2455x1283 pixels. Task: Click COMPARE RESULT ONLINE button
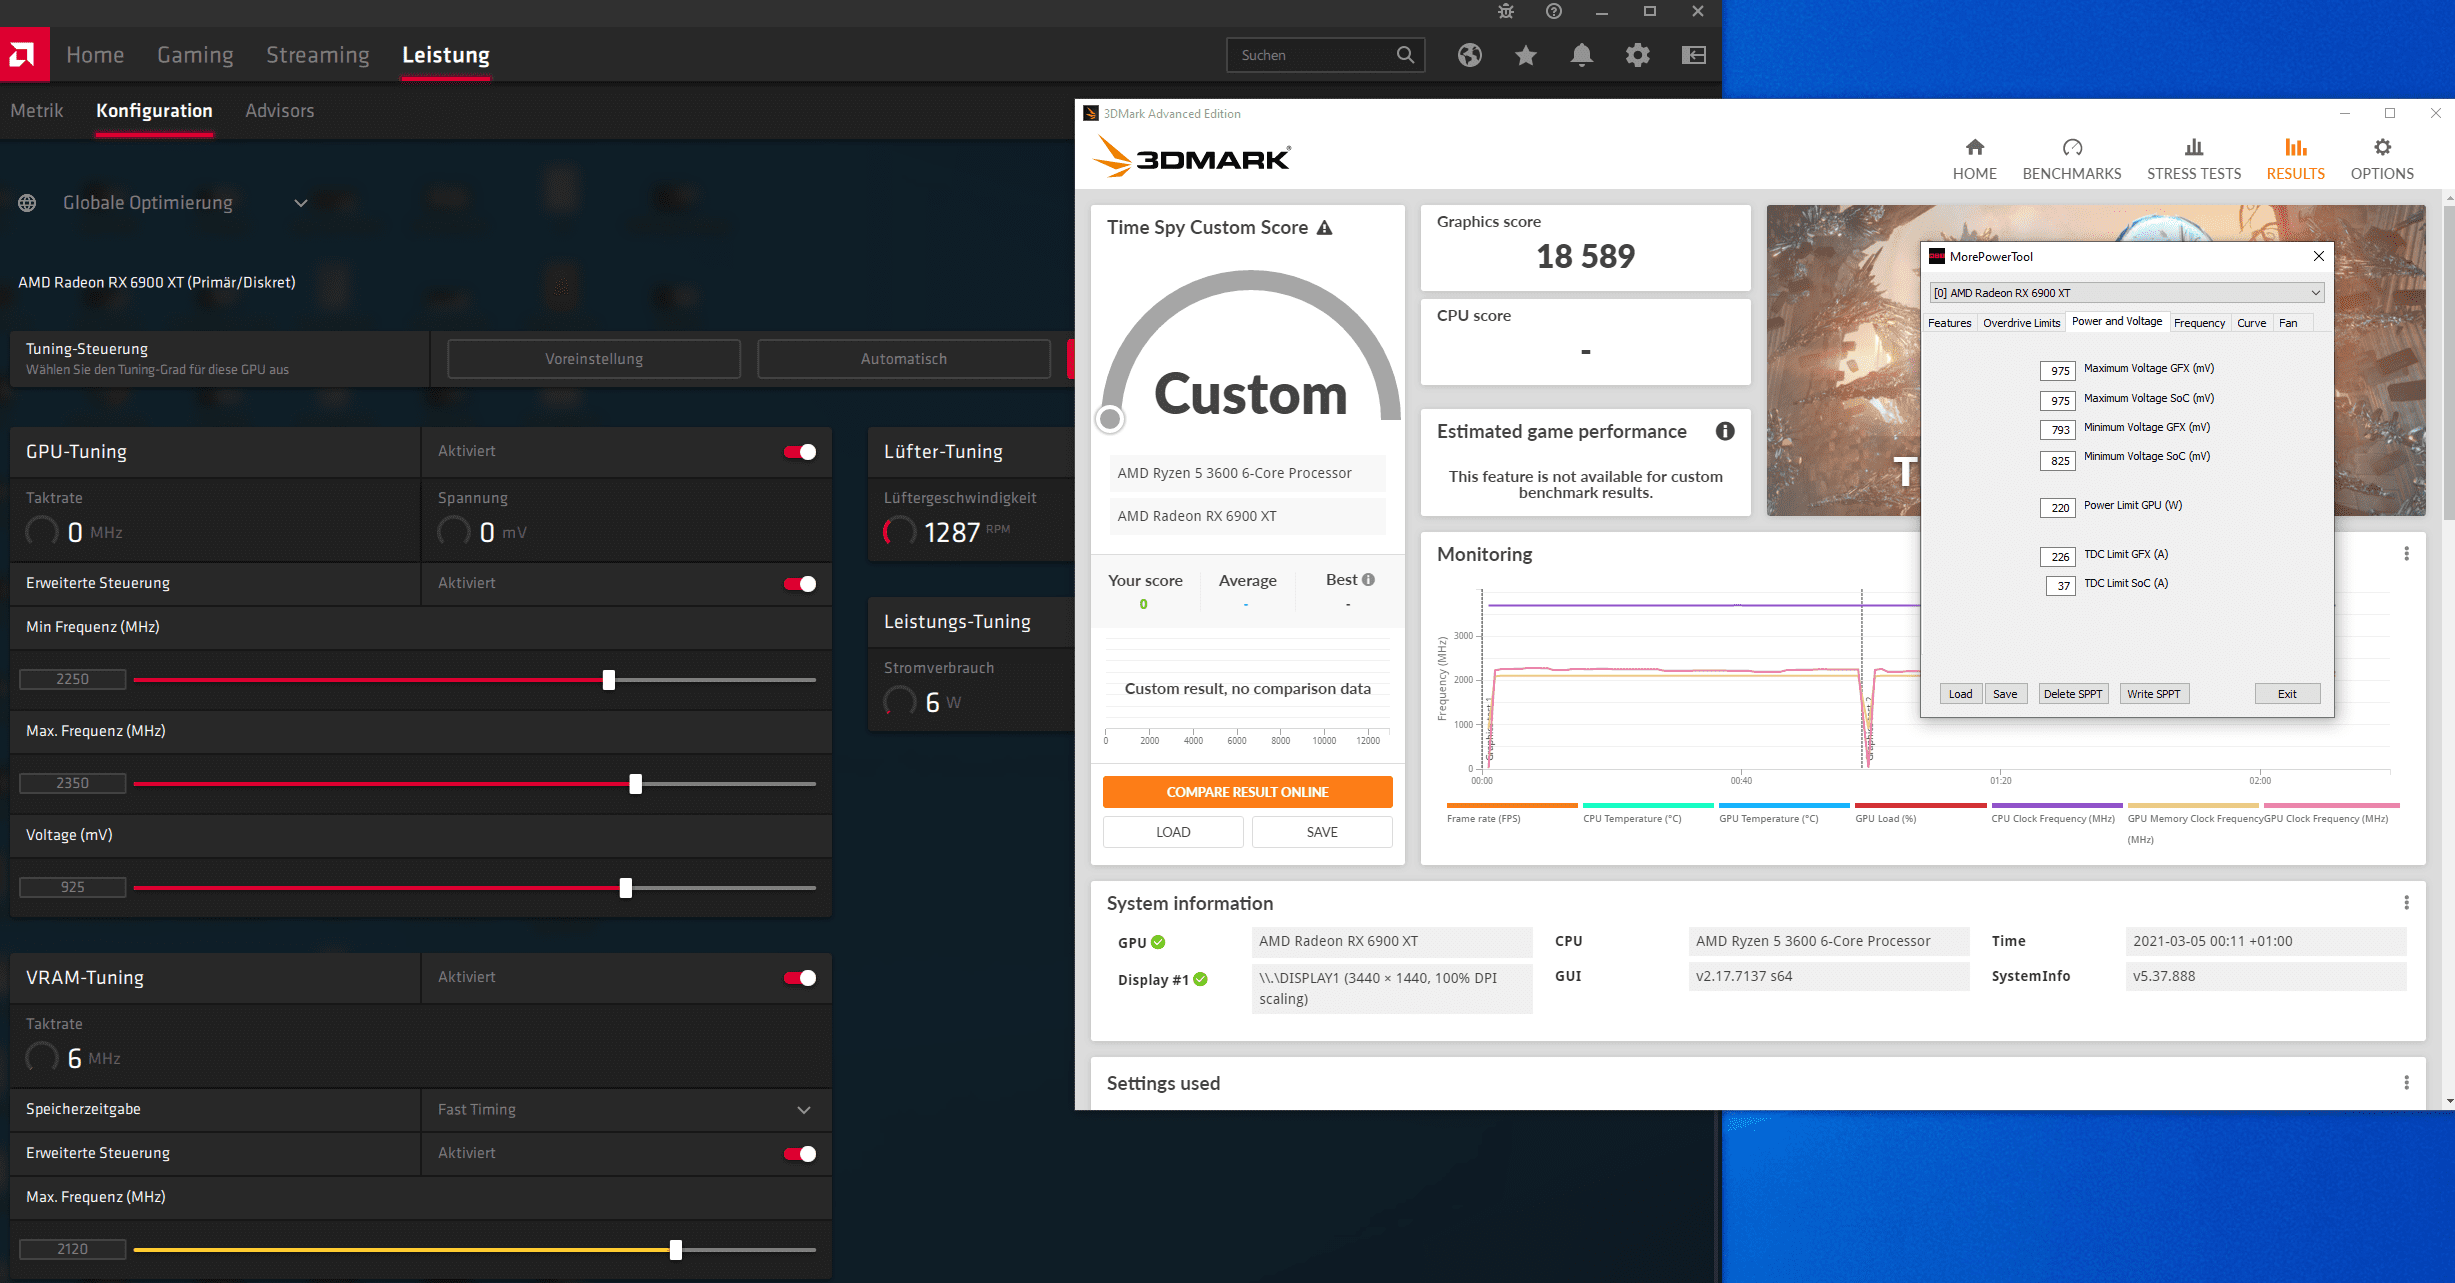pos(1247,792)
